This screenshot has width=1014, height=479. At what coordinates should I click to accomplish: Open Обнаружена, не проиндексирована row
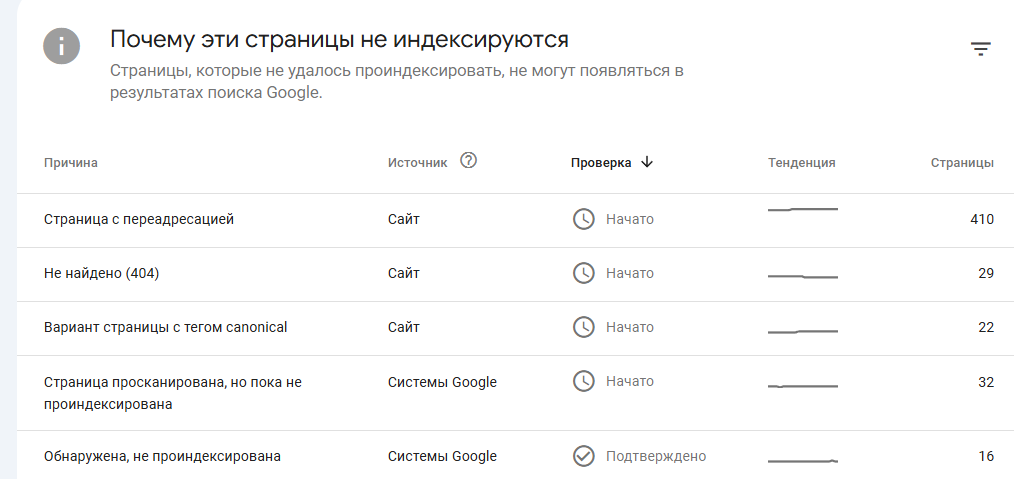pos(162,456)
